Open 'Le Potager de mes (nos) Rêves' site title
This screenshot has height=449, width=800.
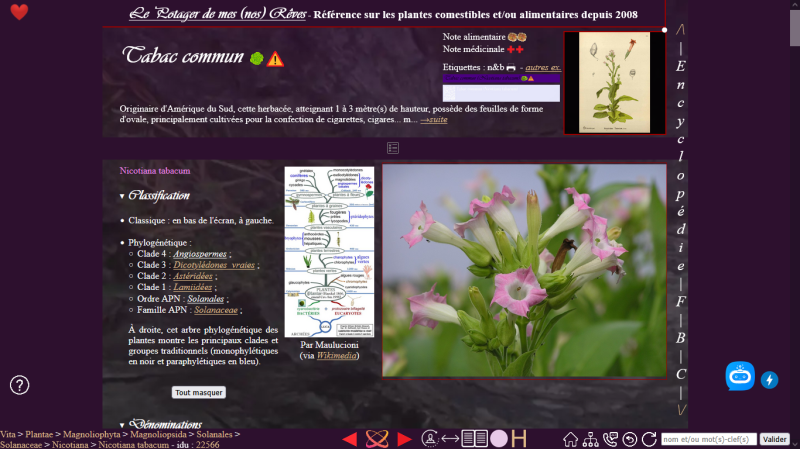tap(218, 14)
